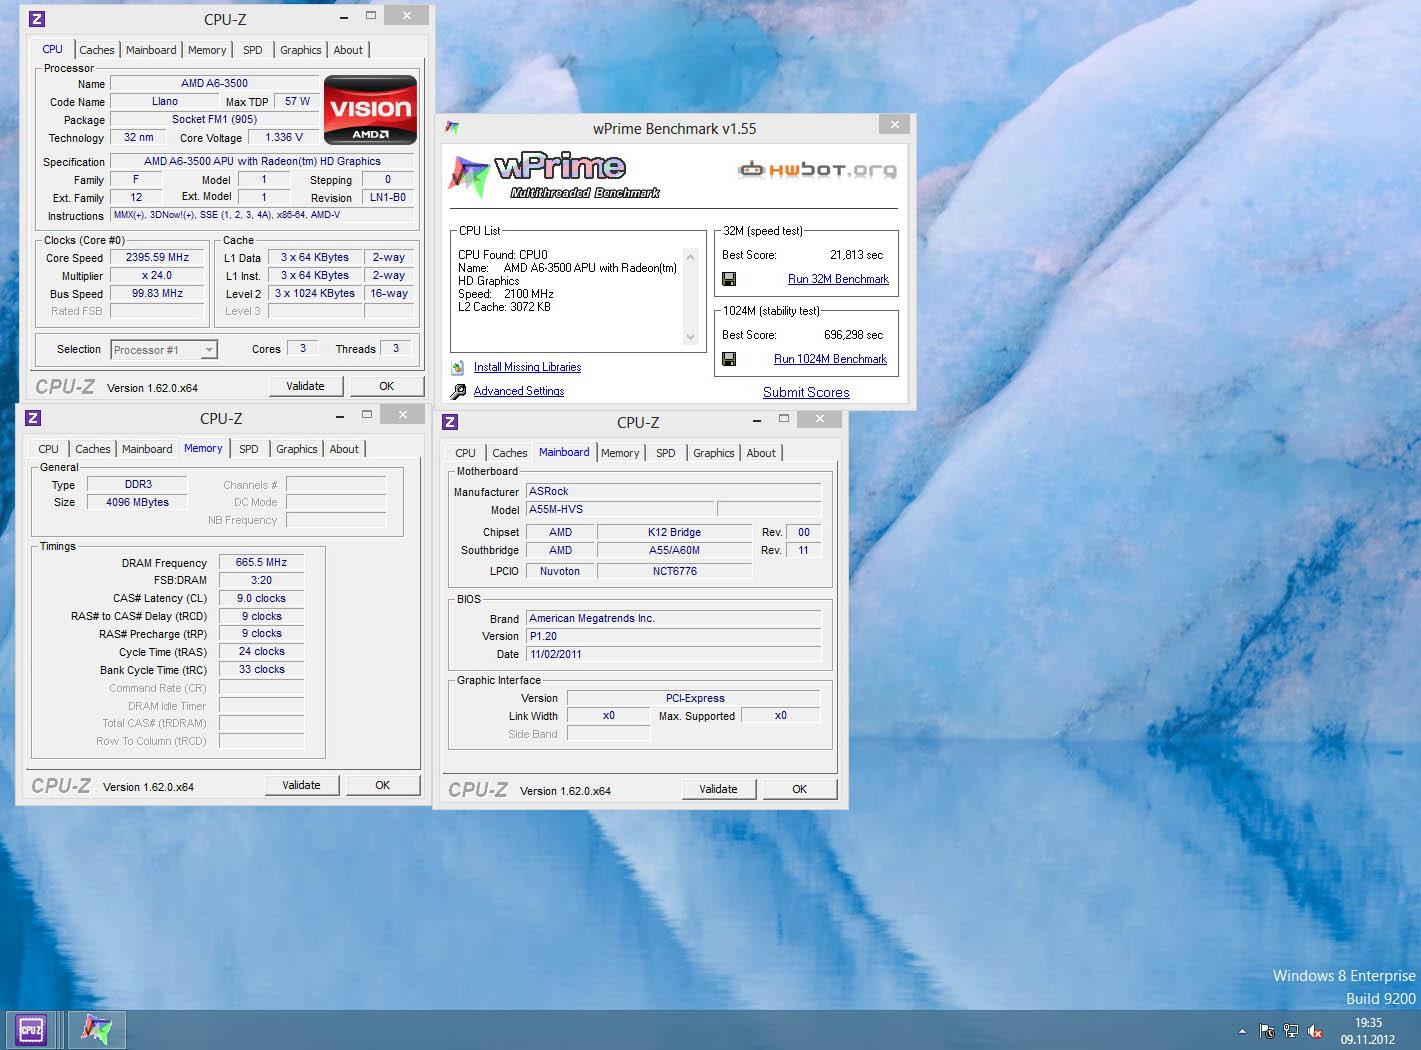Click CPU List scrollbar up arrow
Screen dimensions: 1421x1050
(x=690, y=257)
